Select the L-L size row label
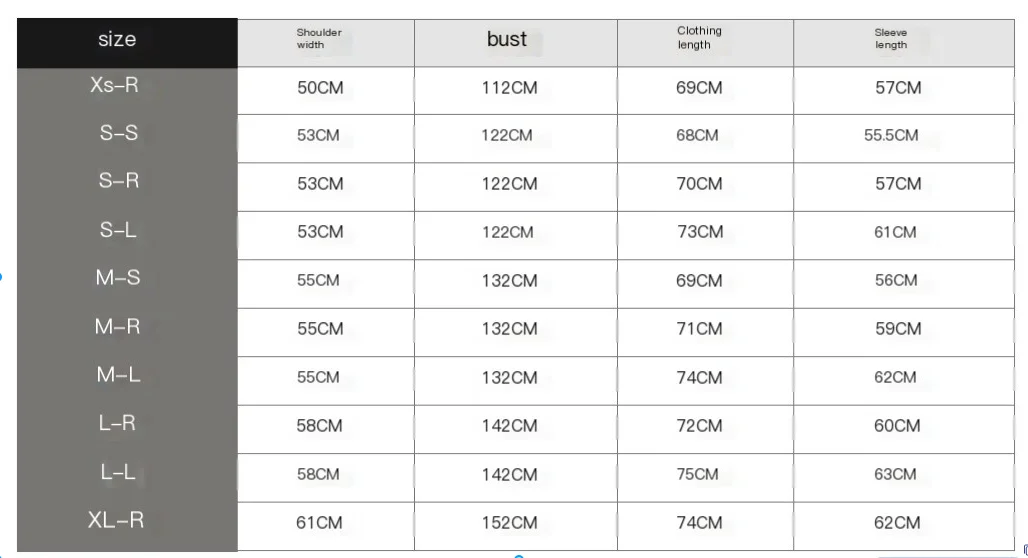The width and height of the screenshot is (1028, 558). (x=118, y=472)
